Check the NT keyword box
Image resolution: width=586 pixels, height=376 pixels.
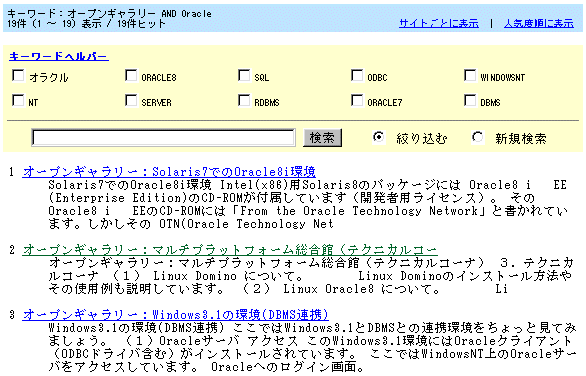[x=18, y=101]
